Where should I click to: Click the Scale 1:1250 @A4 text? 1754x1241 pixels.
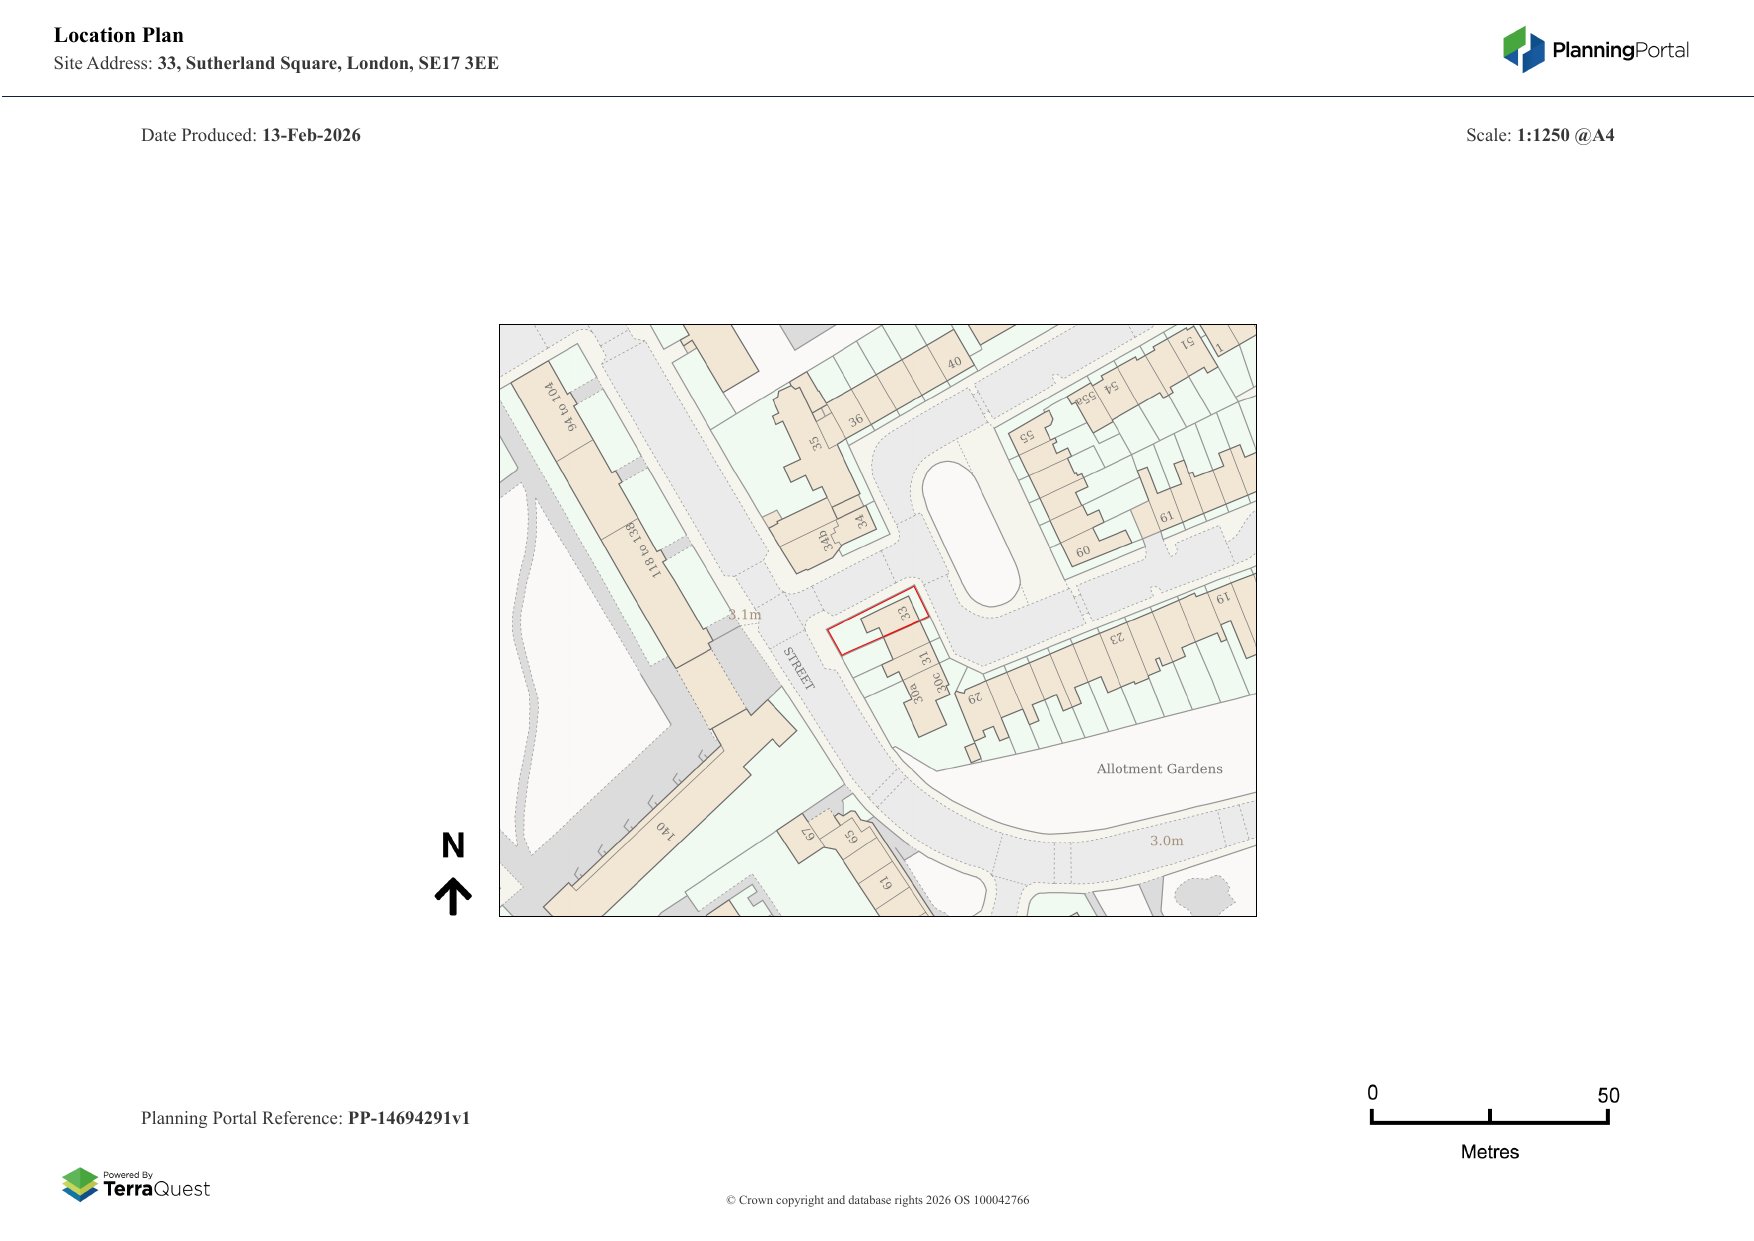point(1539,135)
